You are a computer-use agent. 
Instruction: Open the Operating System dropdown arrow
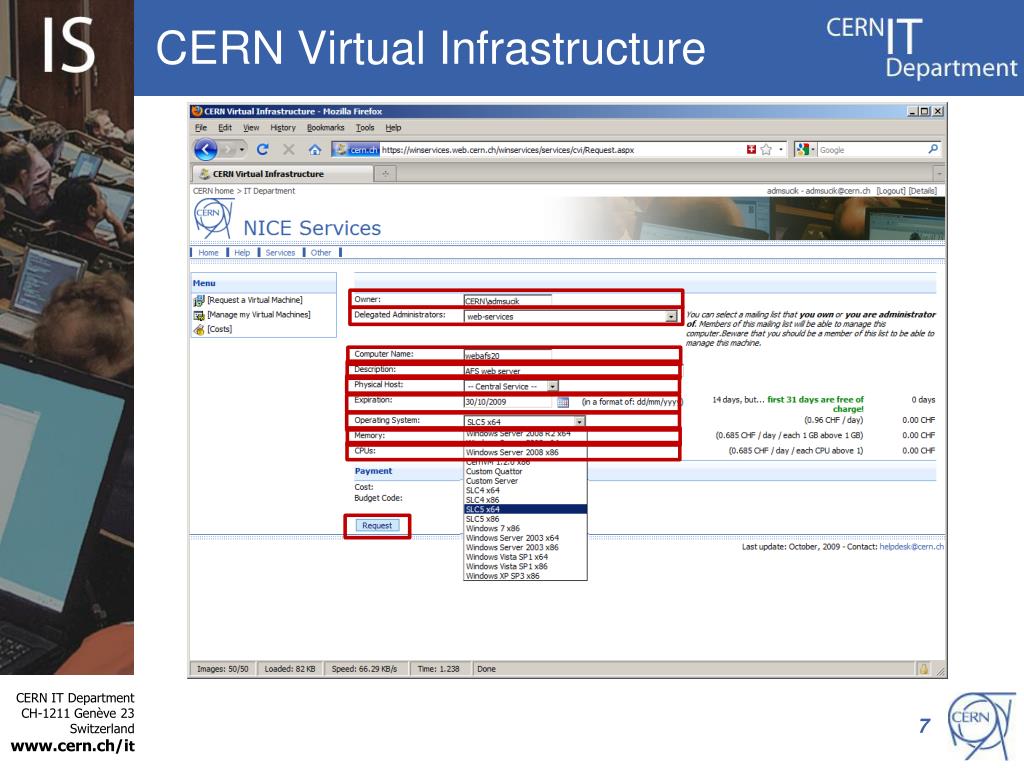pos(579,422)
